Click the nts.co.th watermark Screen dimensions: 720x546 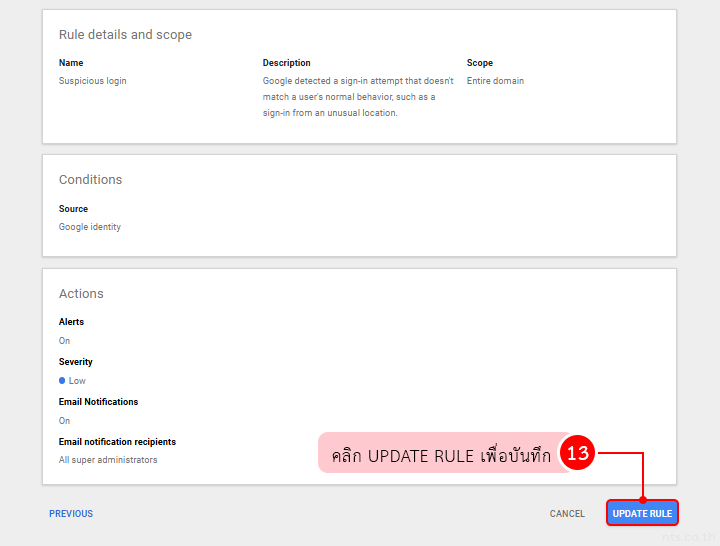(x=682, y=535)
